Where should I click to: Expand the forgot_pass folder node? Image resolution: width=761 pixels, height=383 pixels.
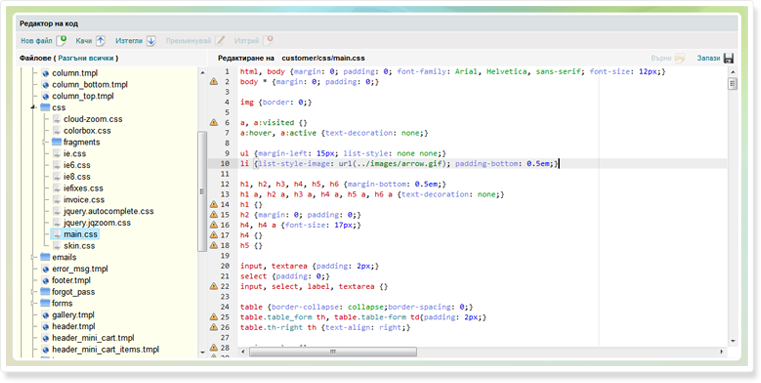pyautogui.click(x=33, y=292)
